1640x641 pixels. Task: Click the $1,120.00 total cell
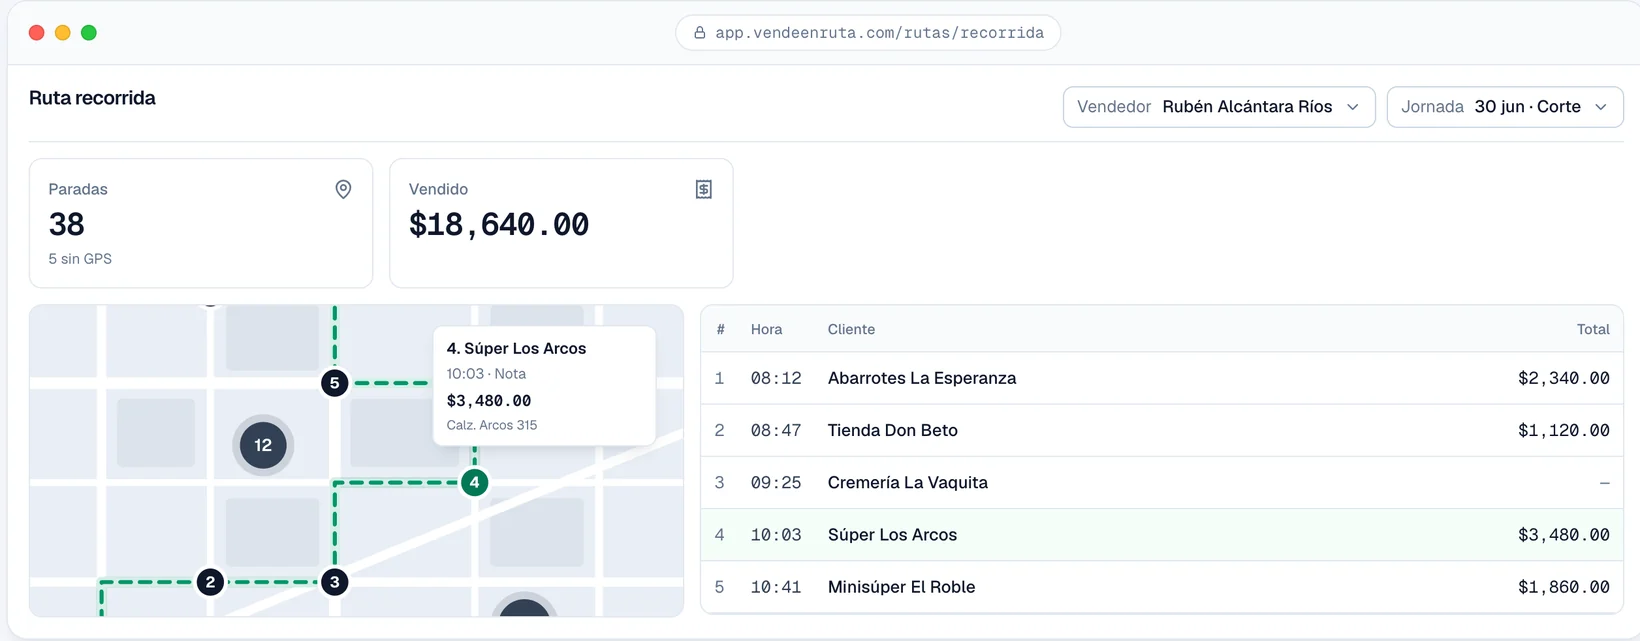[1564, 430]
